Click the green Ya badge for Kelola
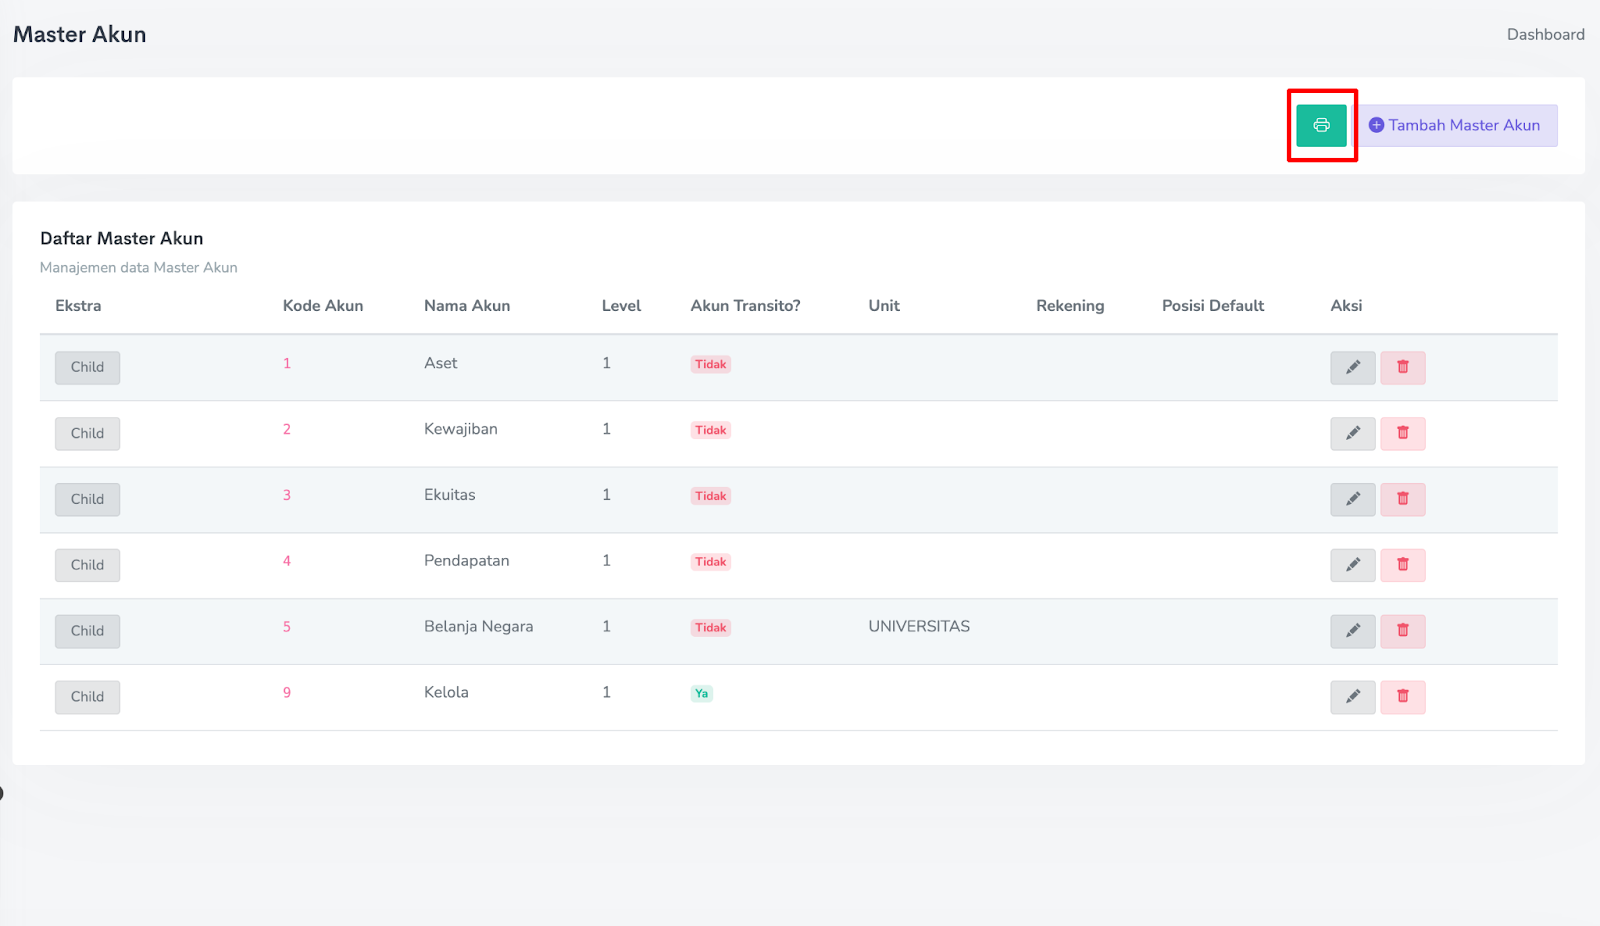Image resolution: width=1600 pixels, height=926 pixels. [701, 694]
